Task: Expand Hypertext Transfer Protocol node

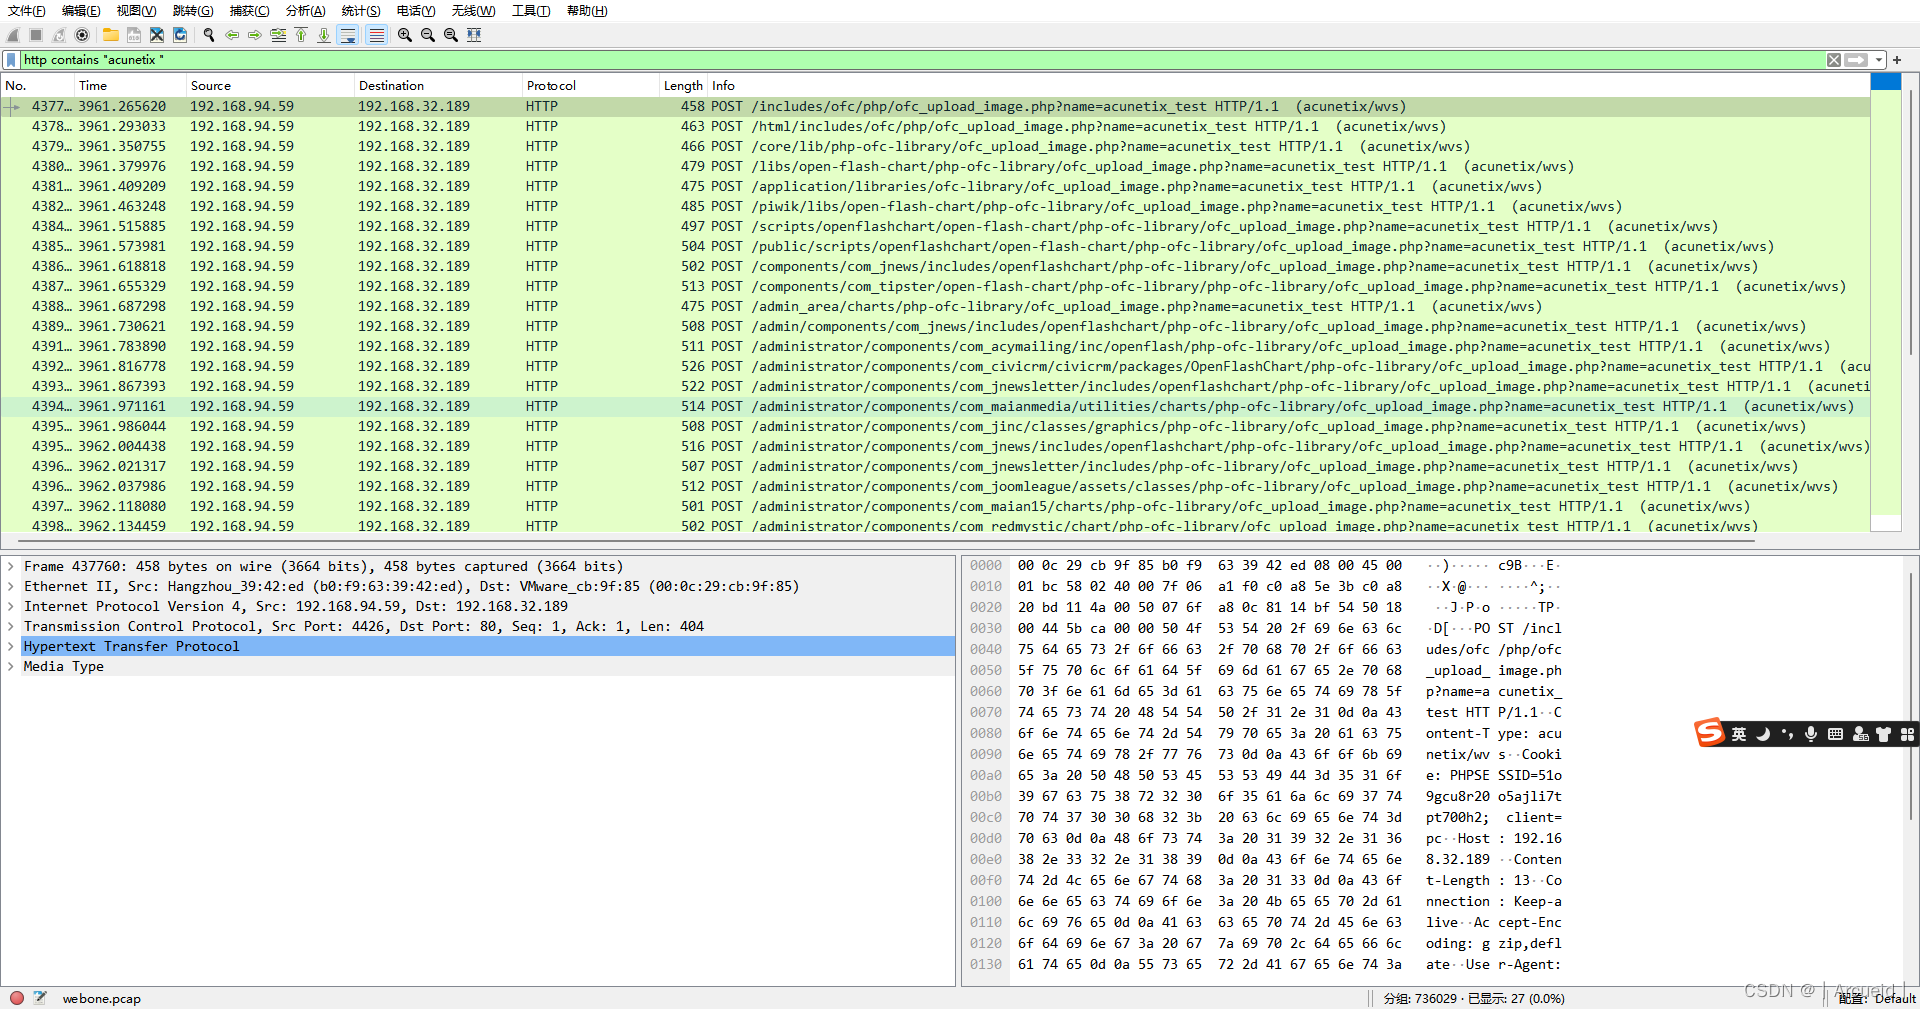Action: pos(11,647)
